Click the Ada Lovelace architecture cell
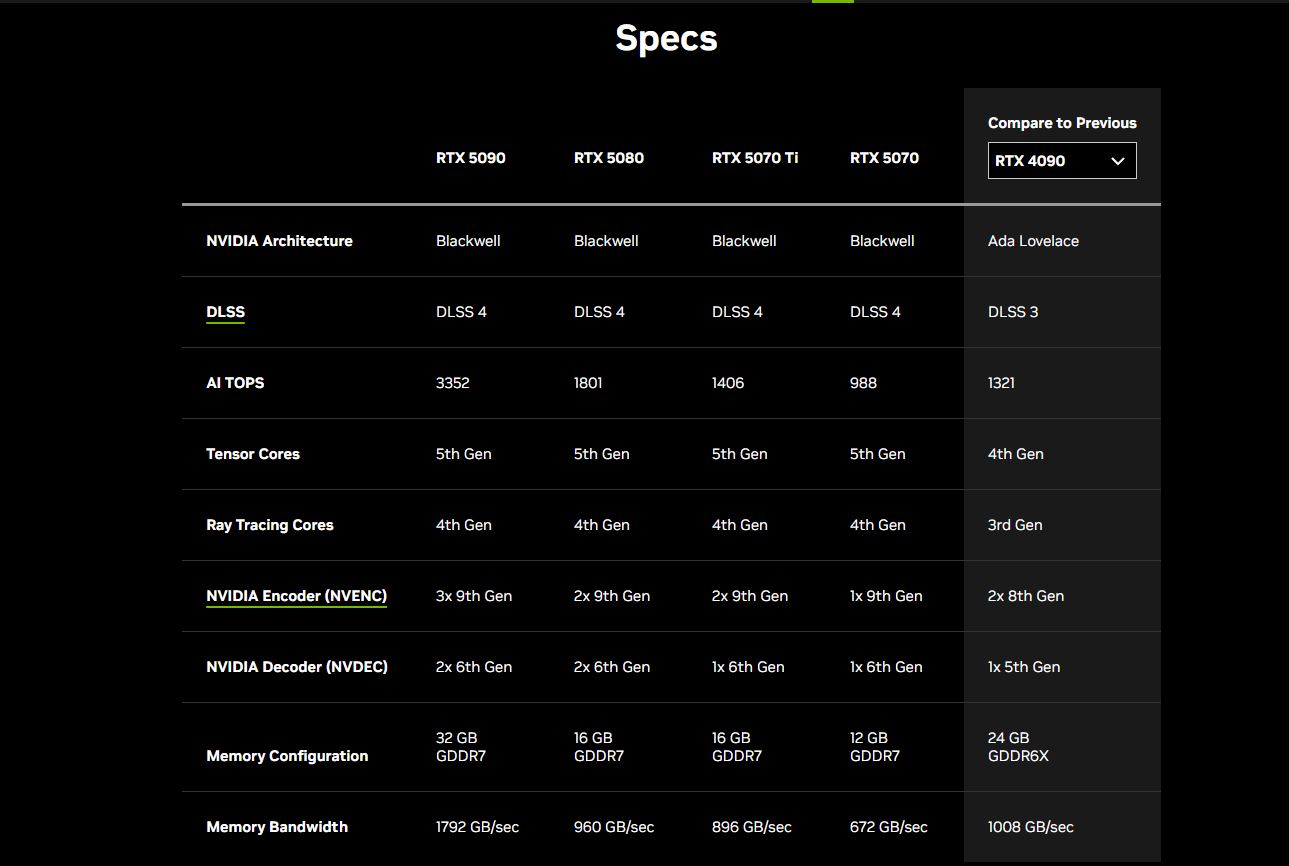 pyautogui.click(x=1033, y=241)
